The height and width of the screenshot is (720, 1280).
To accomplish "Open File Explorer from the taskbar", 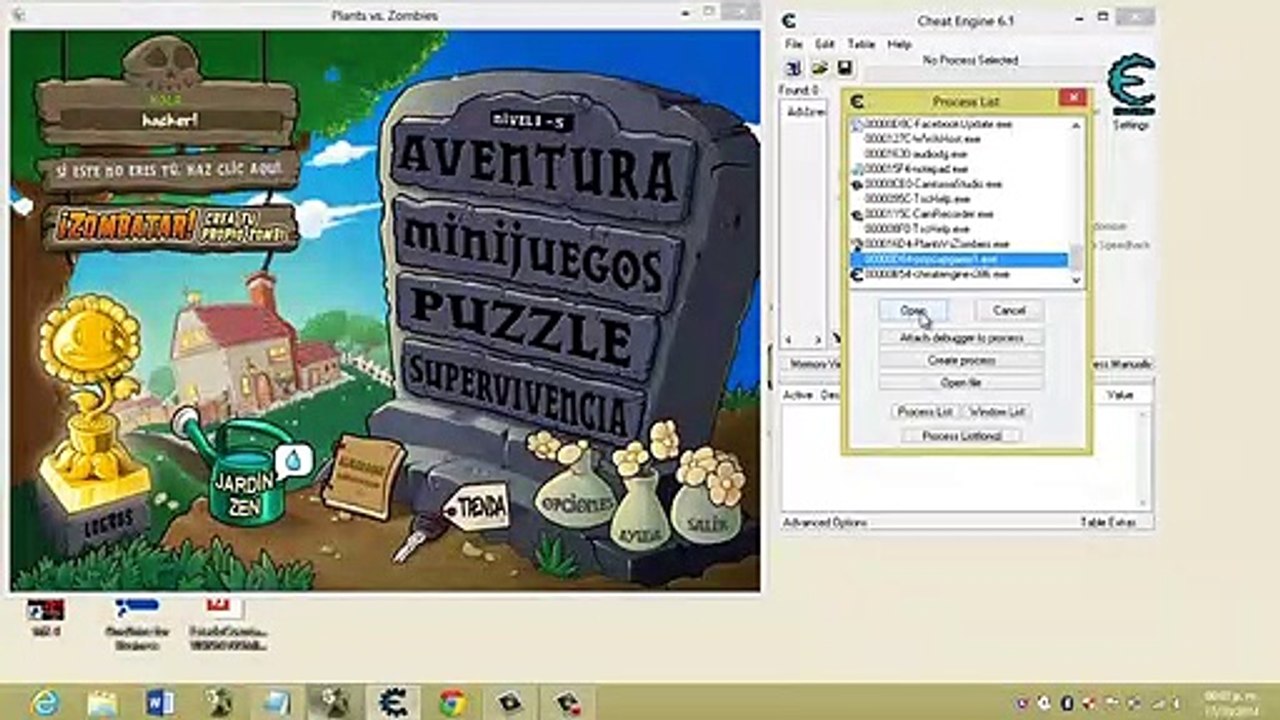I will coord(102,702).
